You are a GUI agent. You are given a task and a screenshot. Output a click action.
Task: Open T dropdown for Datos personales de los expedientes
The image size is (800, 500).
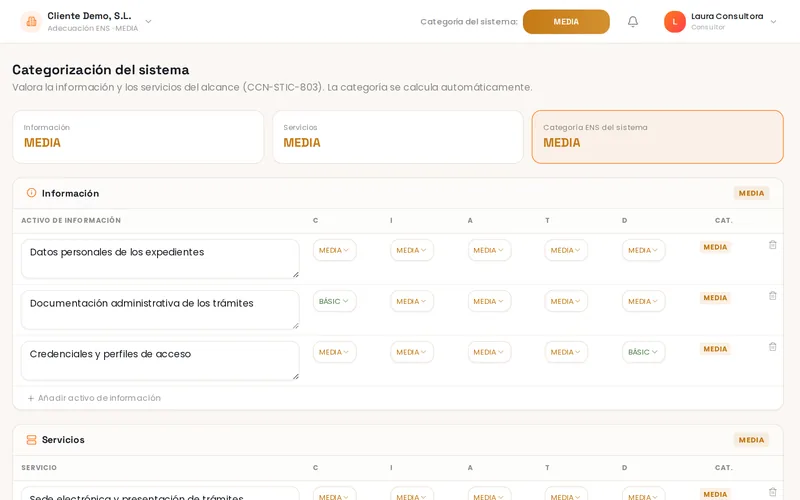566,251
